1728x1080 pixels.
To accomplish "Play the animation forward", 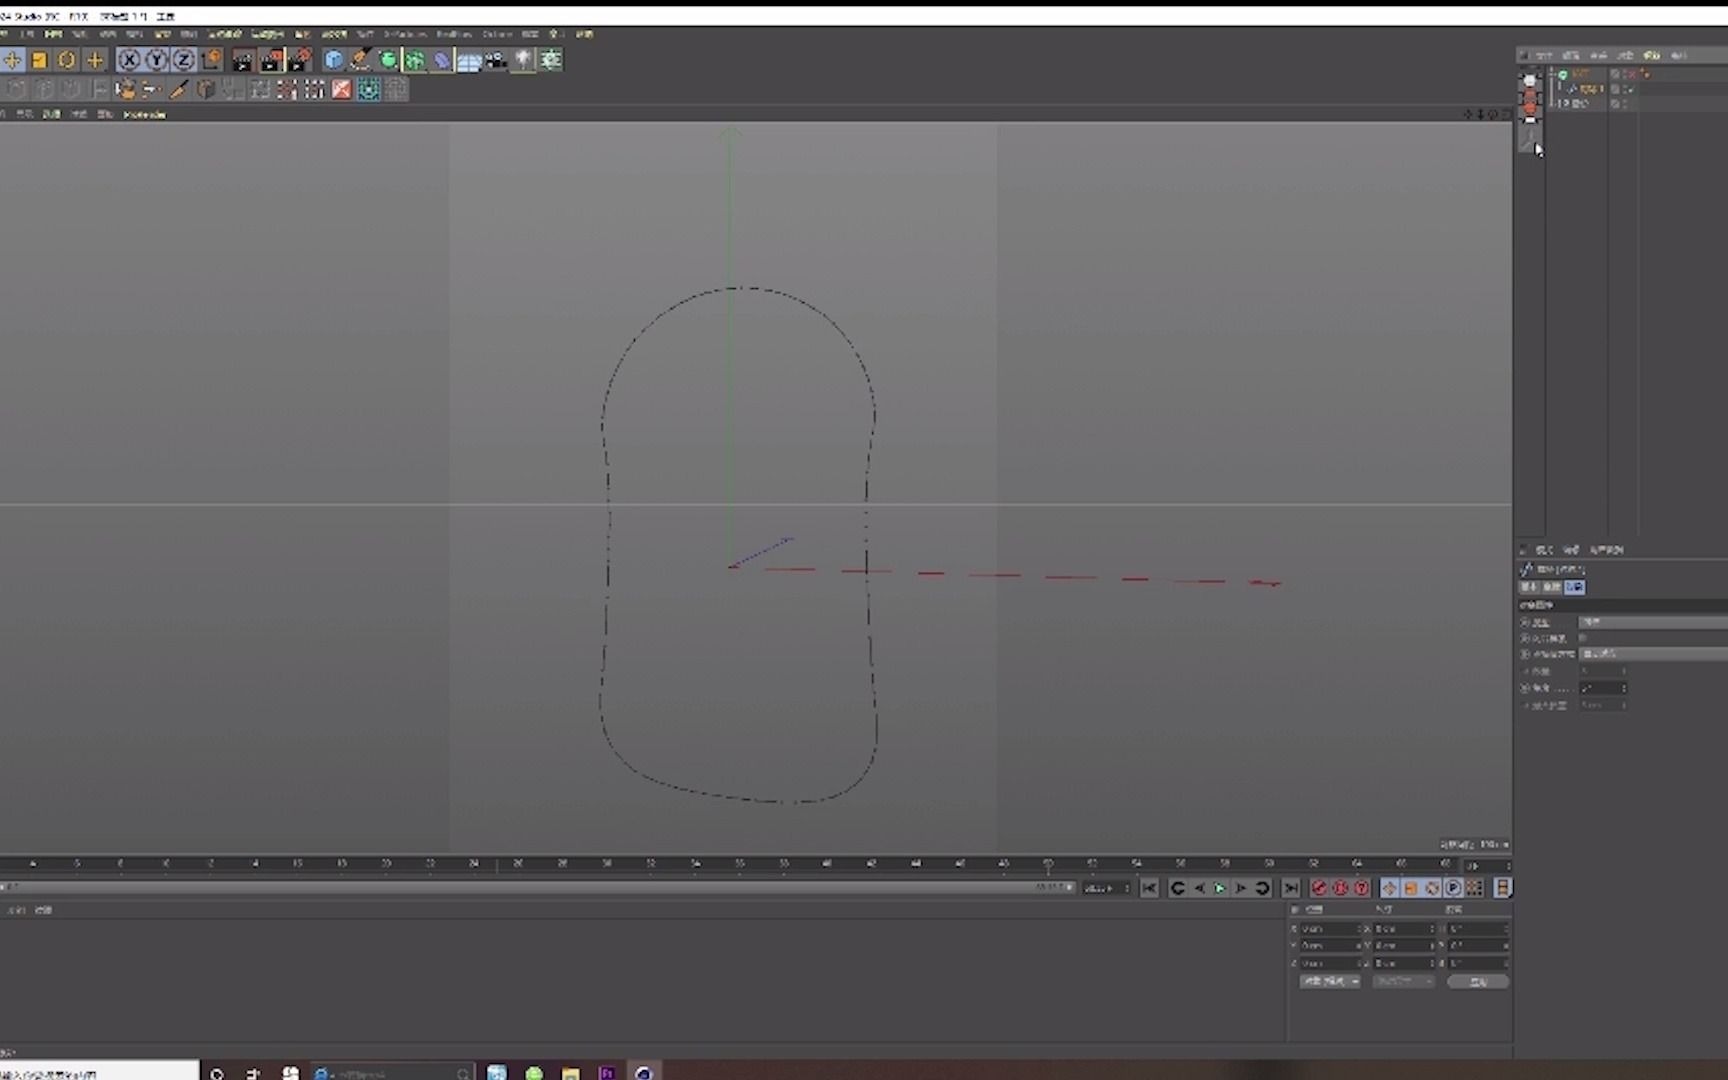I will 1219,888.
